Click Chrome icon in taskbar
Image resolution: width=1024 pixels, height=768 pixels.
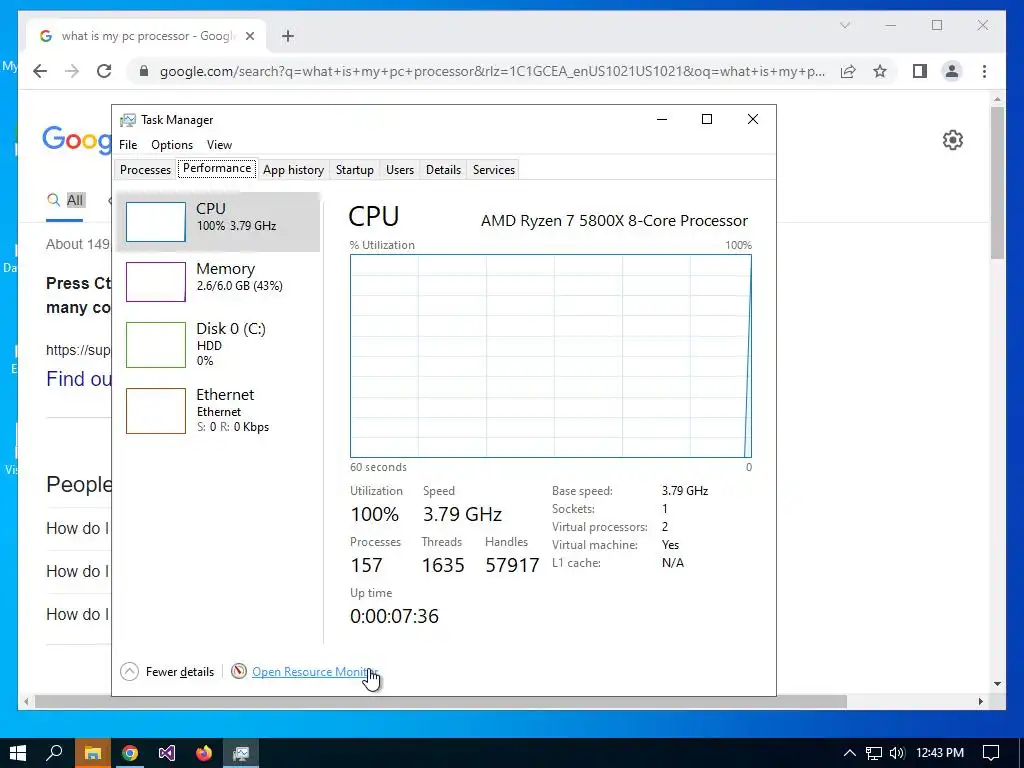pos(130,753)
